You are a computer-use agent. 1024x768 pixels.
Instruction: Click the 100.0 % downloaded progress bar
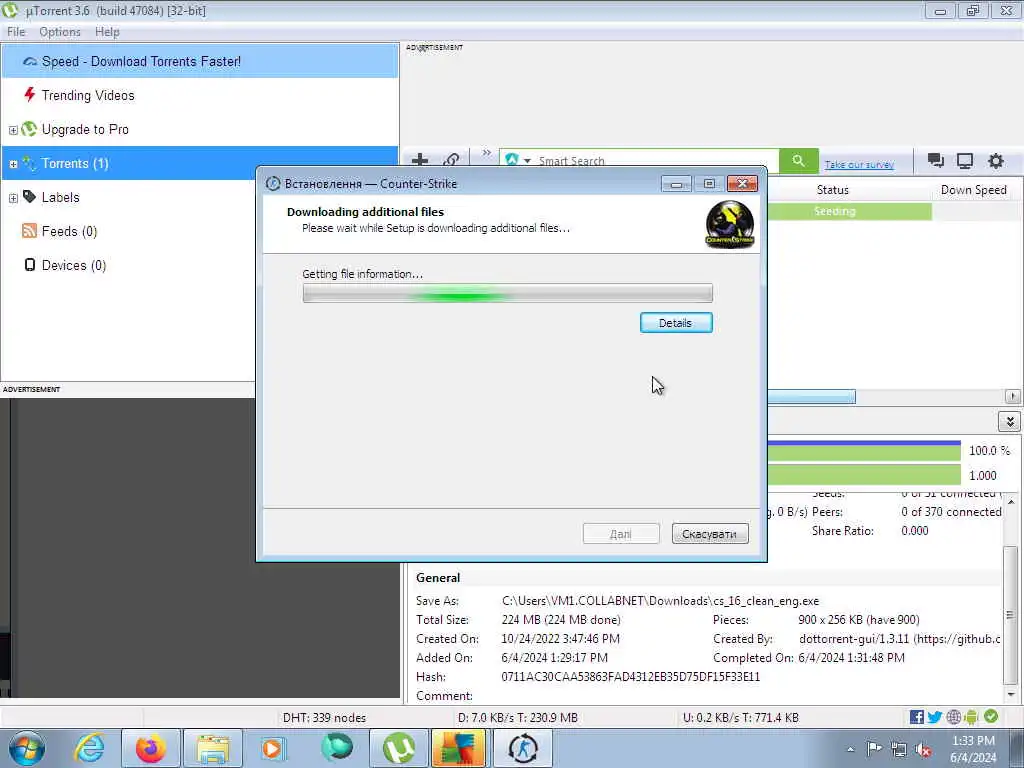point(864,450)
